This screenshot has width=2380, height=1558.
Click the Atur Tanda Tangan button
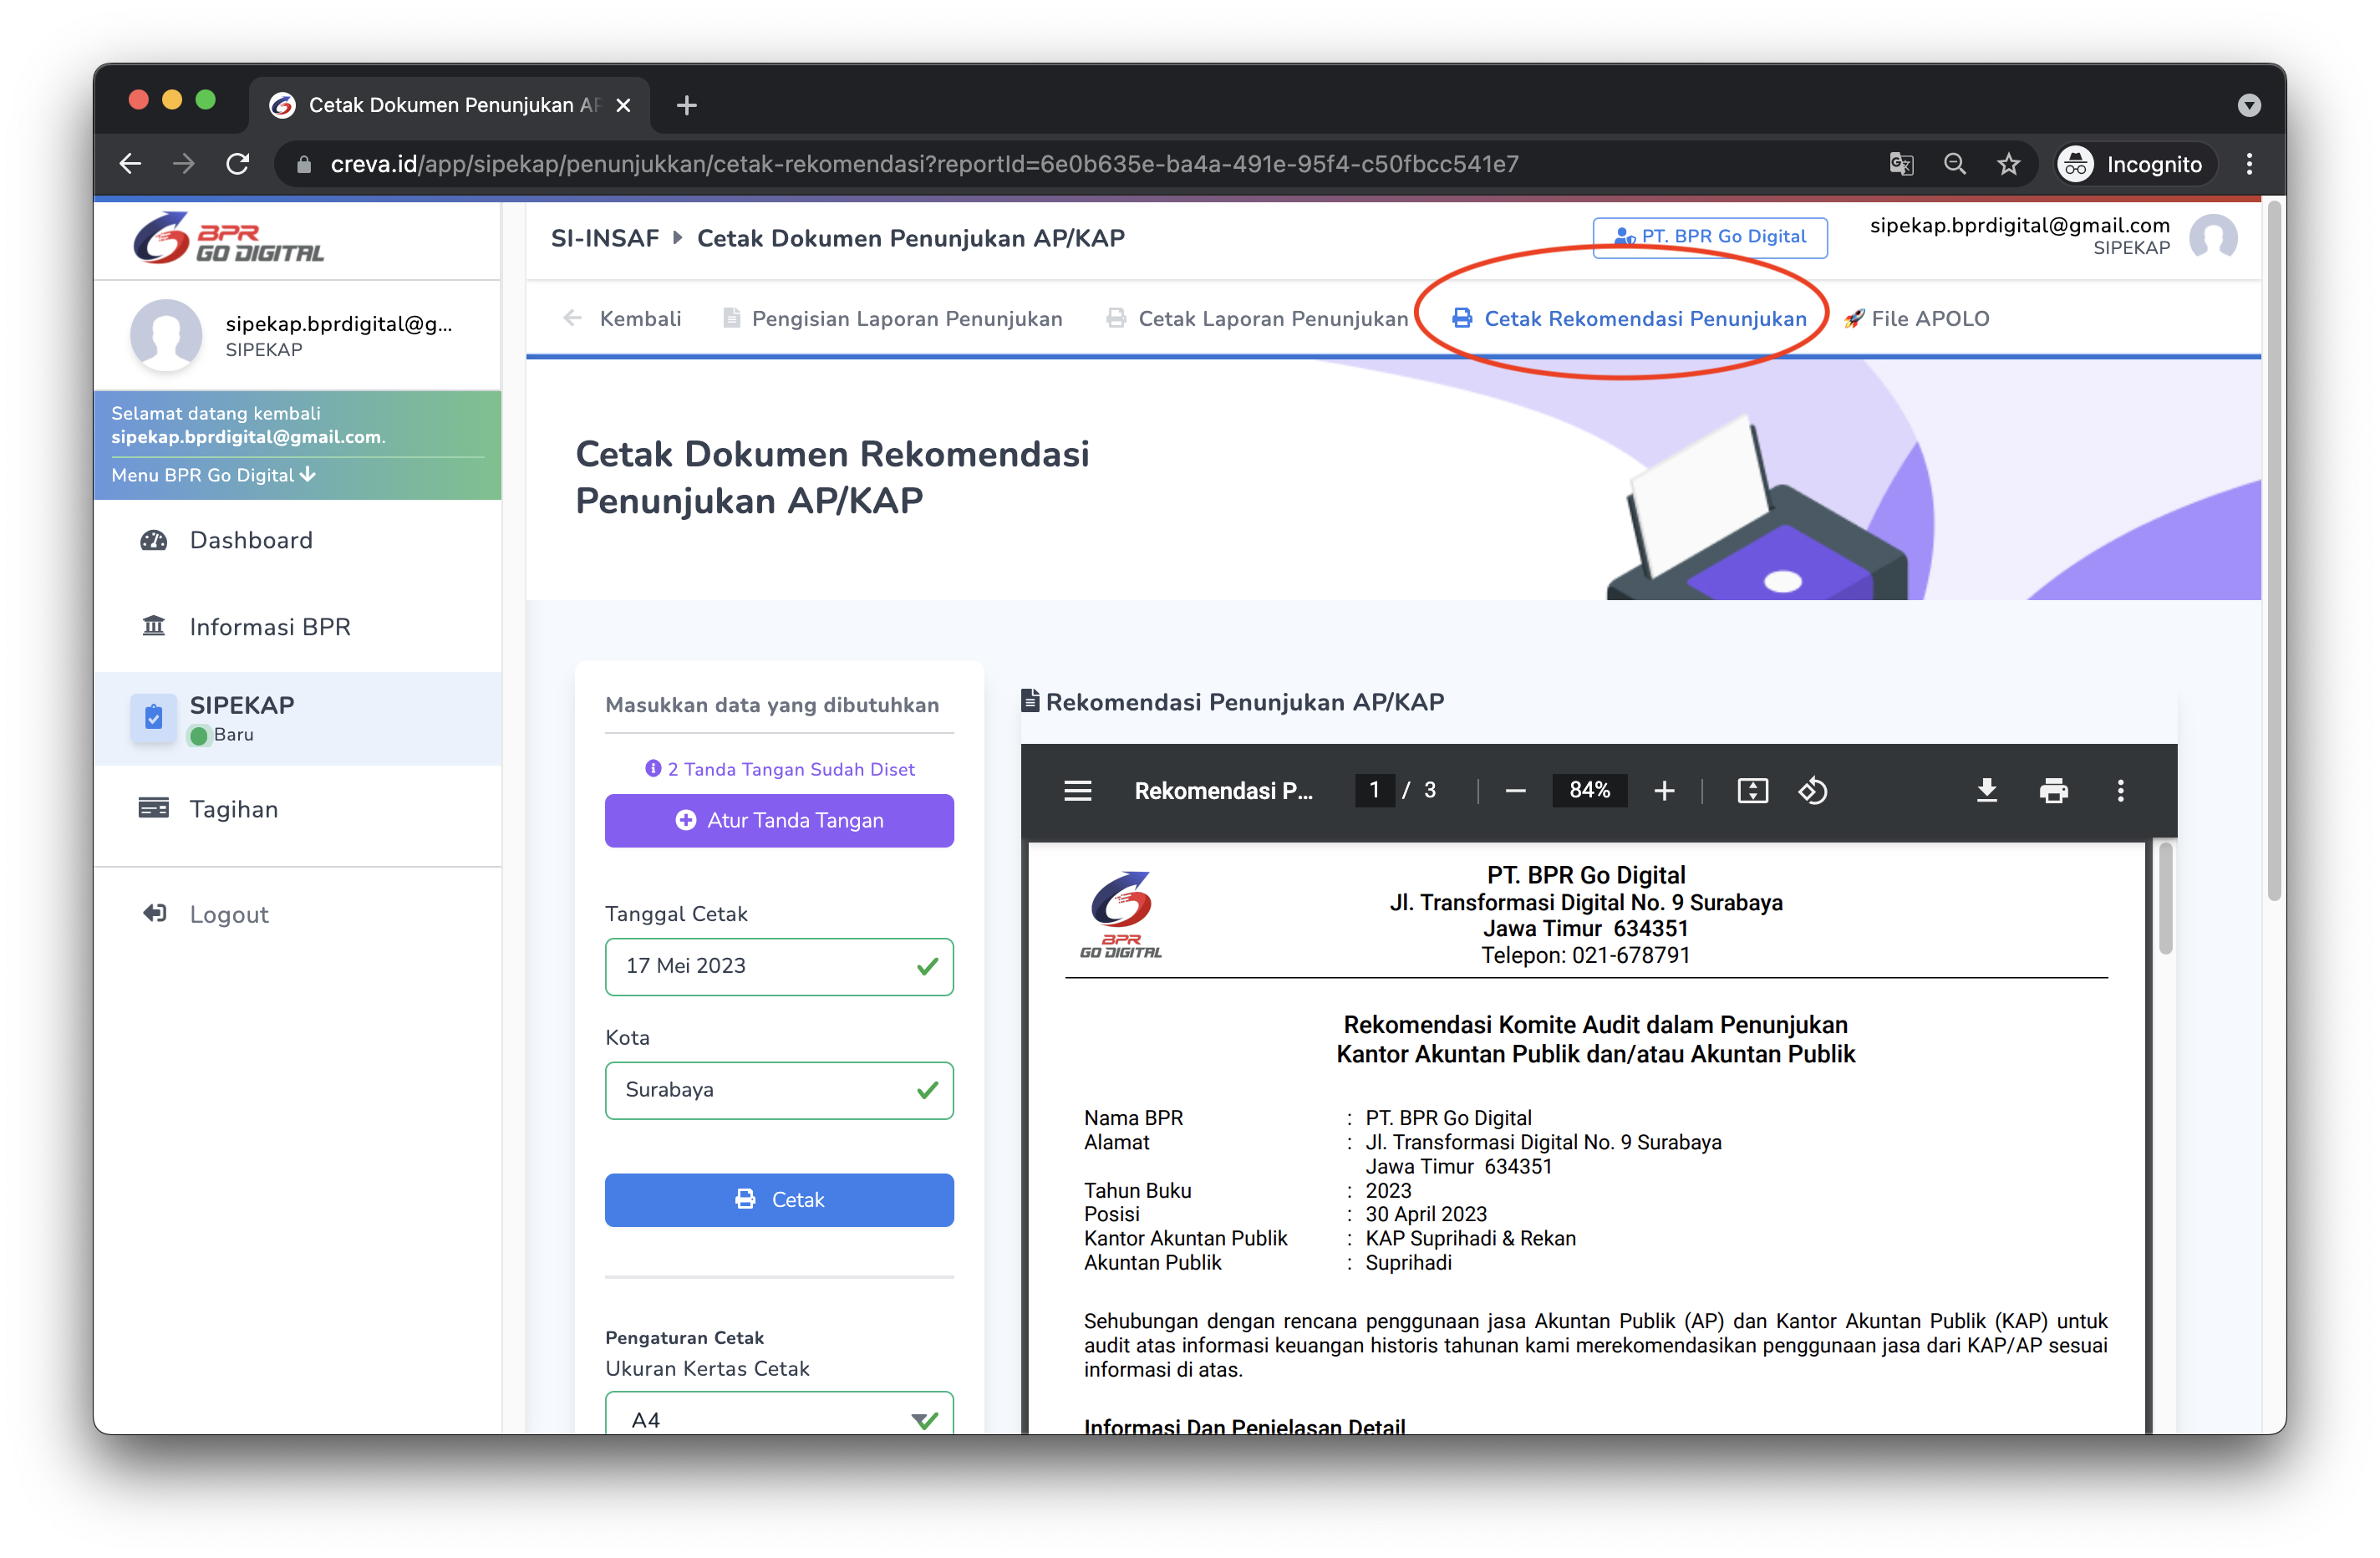click(779, 820)
